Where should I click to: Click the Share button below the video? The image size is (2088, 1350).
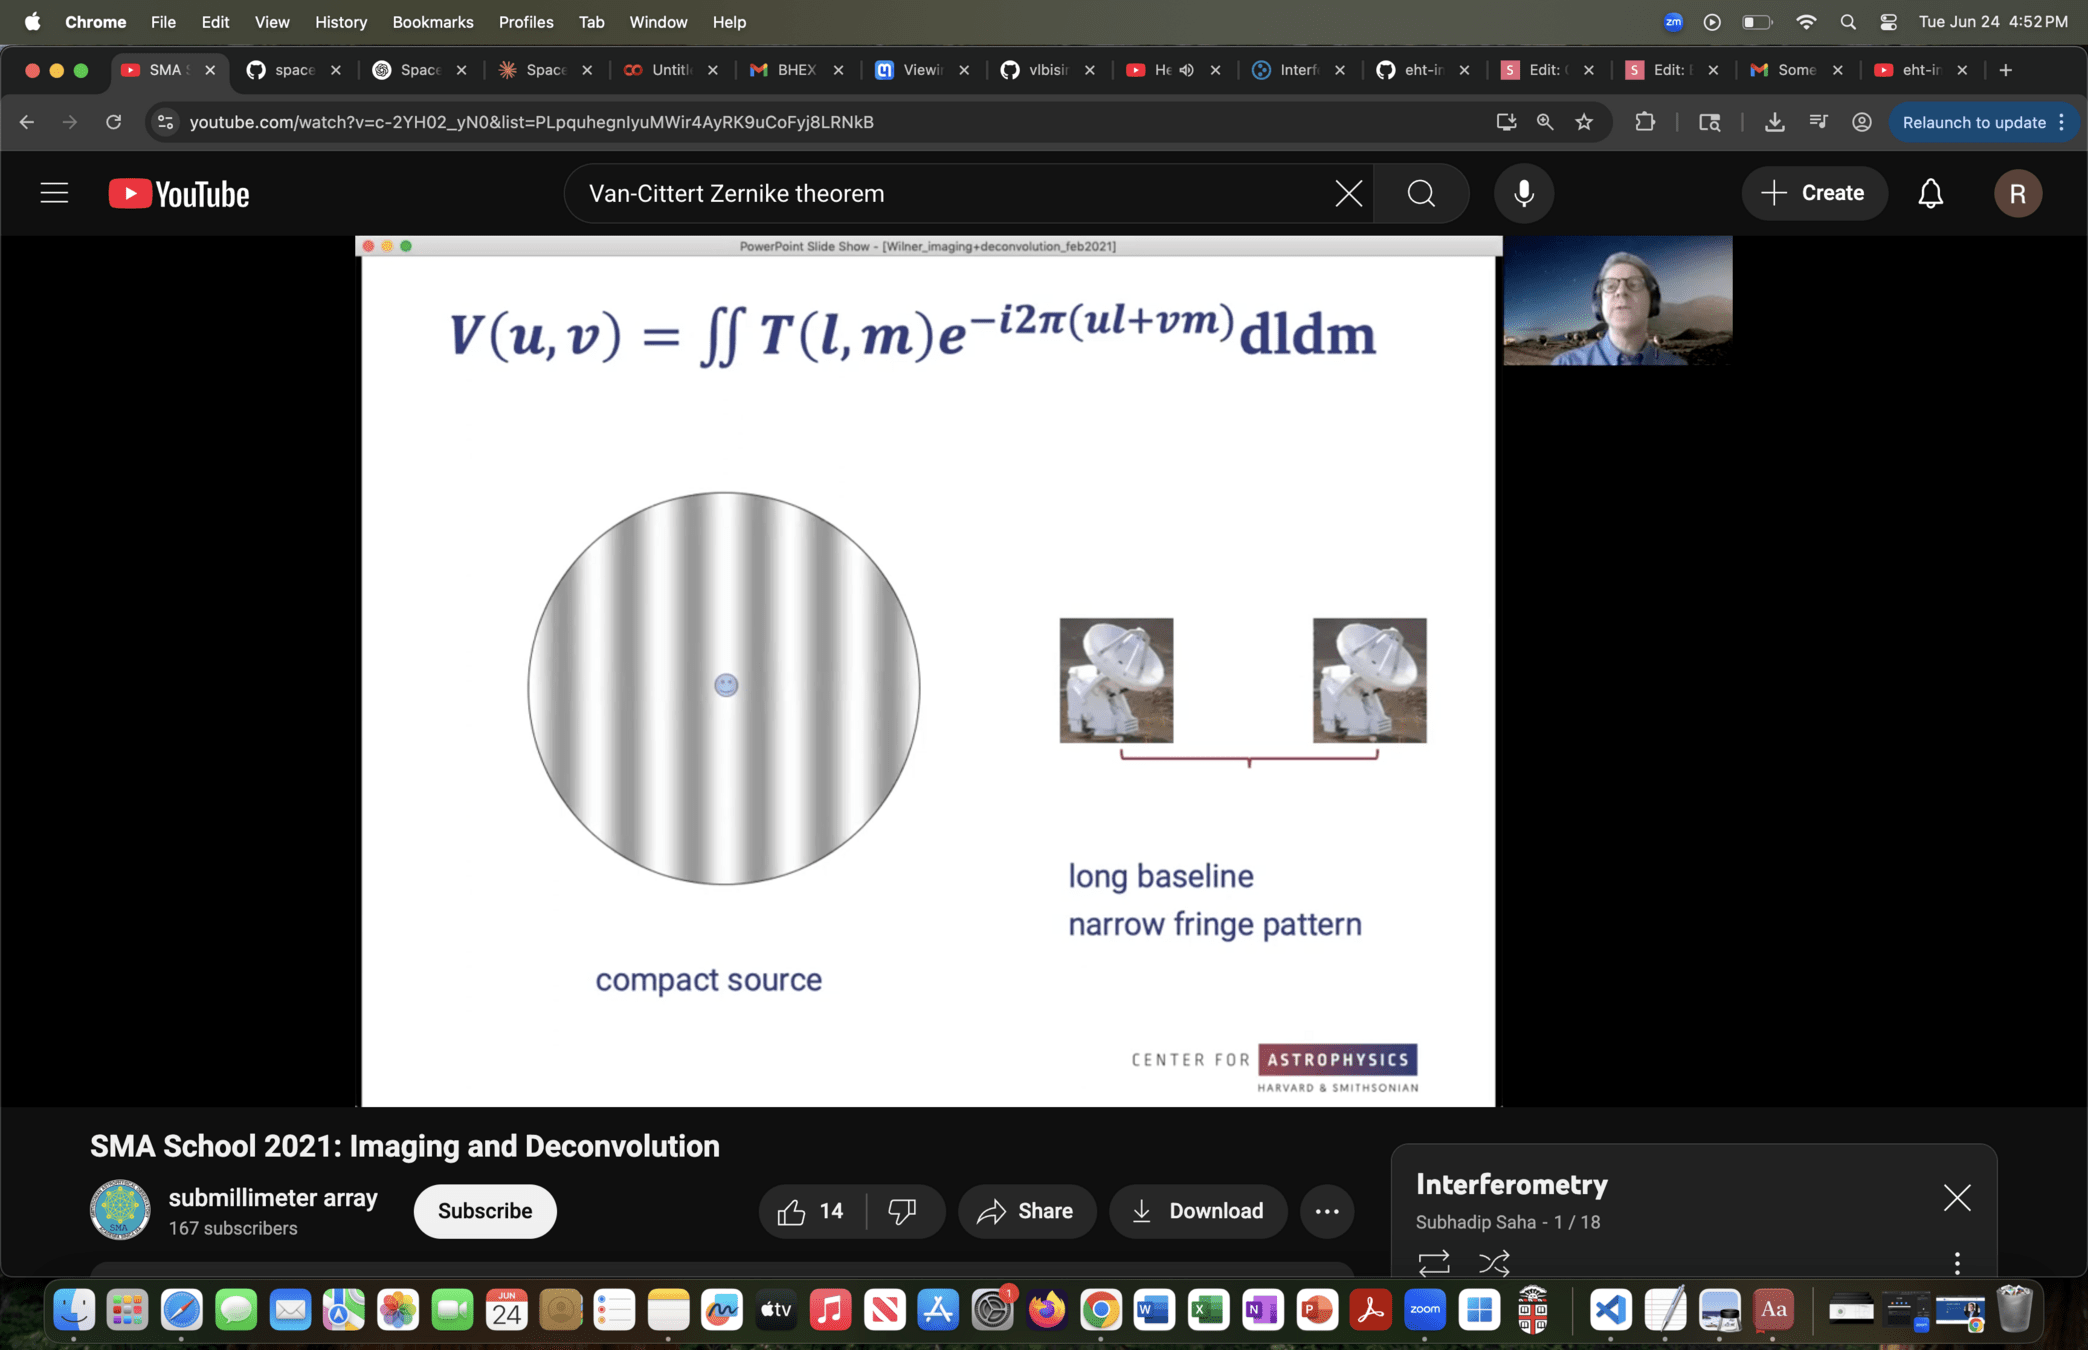(1026, 1211)
